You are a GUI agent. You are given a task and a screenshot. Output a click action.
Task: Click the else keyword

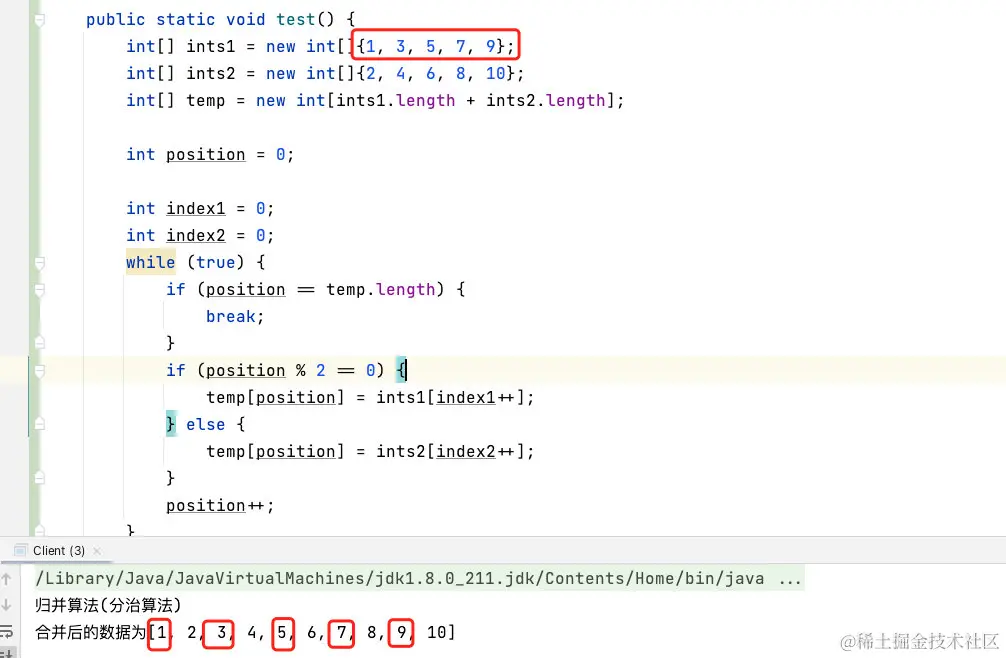pyautogui.click(x=205, y=424)
